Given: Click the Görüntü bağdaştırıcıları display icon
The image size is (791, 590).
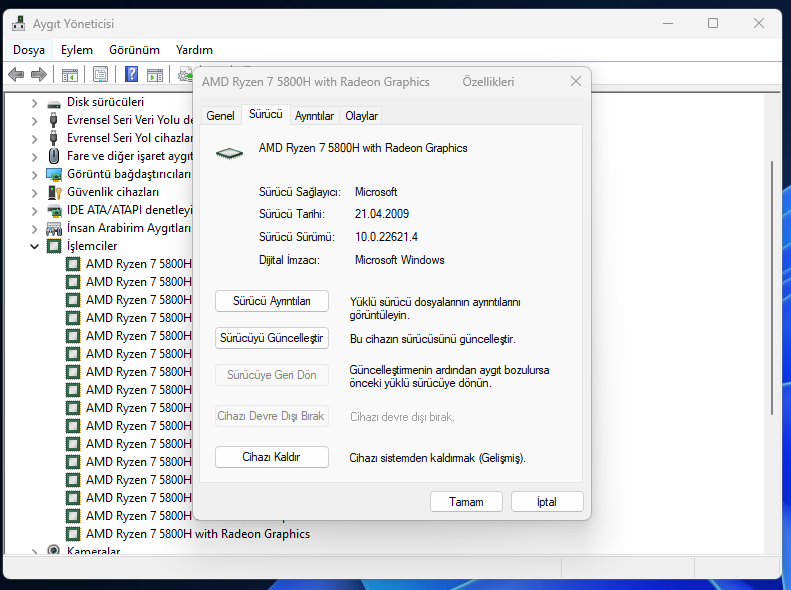Looking at the screenshot, I should pos(54,174).
